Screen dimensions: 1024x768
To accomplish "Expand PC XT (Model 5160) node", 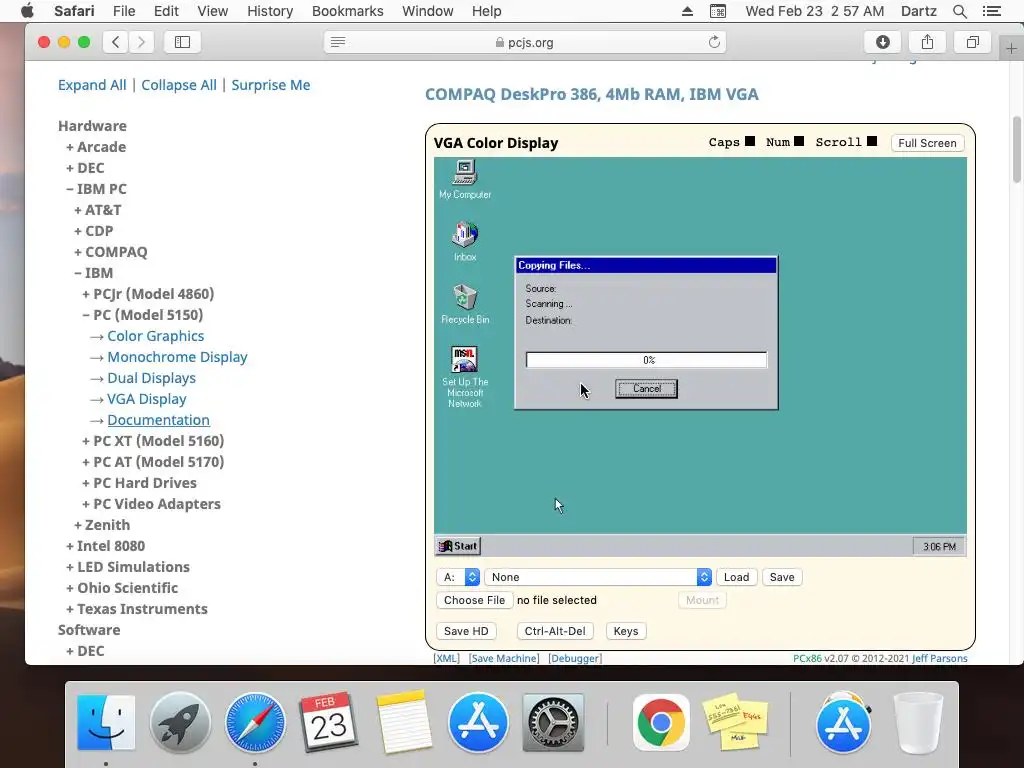I will [x=153, y=441].
